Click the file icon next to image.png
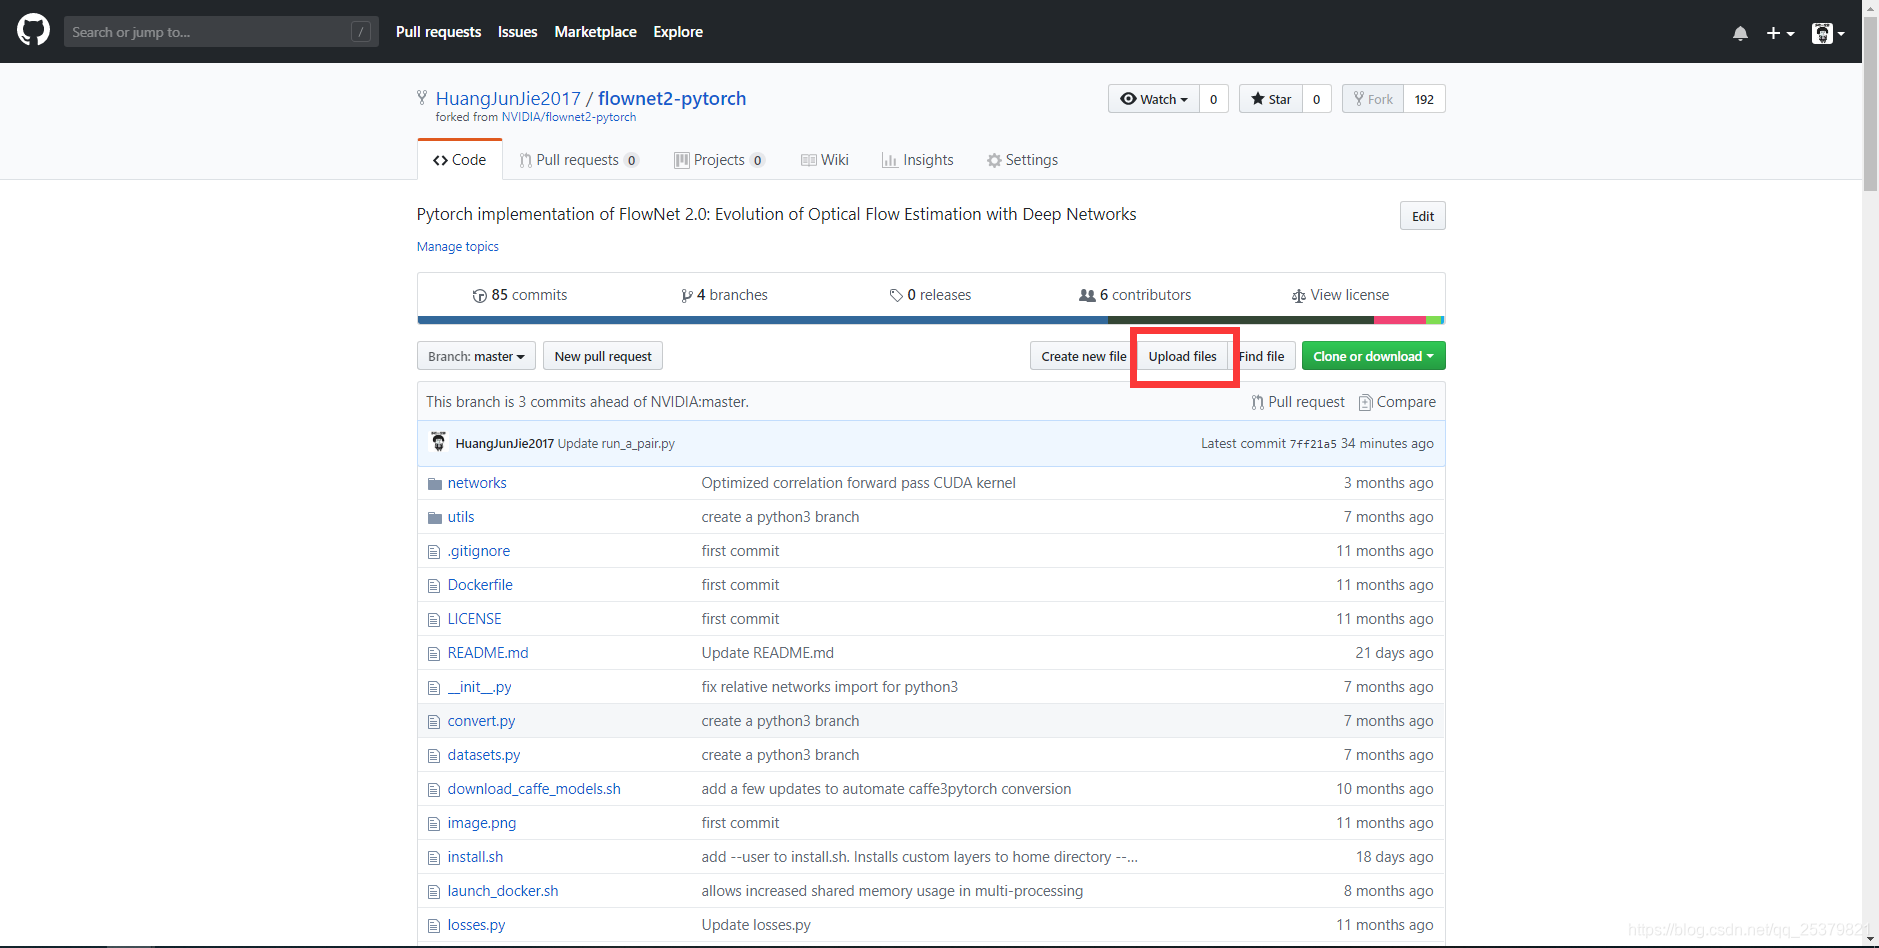The image size is (1879, 948). coord(433,824)
